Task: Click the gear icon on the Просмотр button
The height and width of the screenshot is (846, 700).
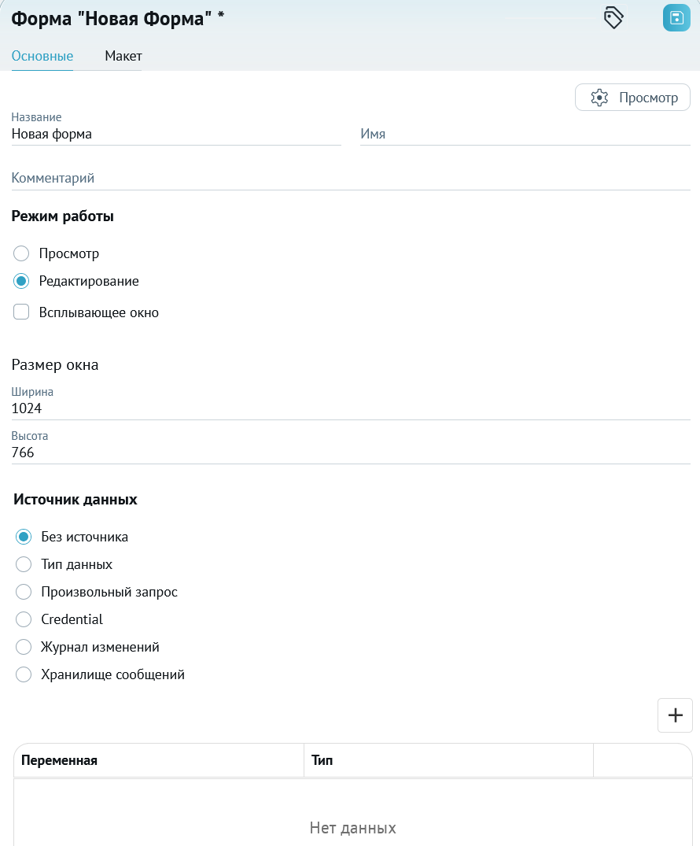Action: 599,98
